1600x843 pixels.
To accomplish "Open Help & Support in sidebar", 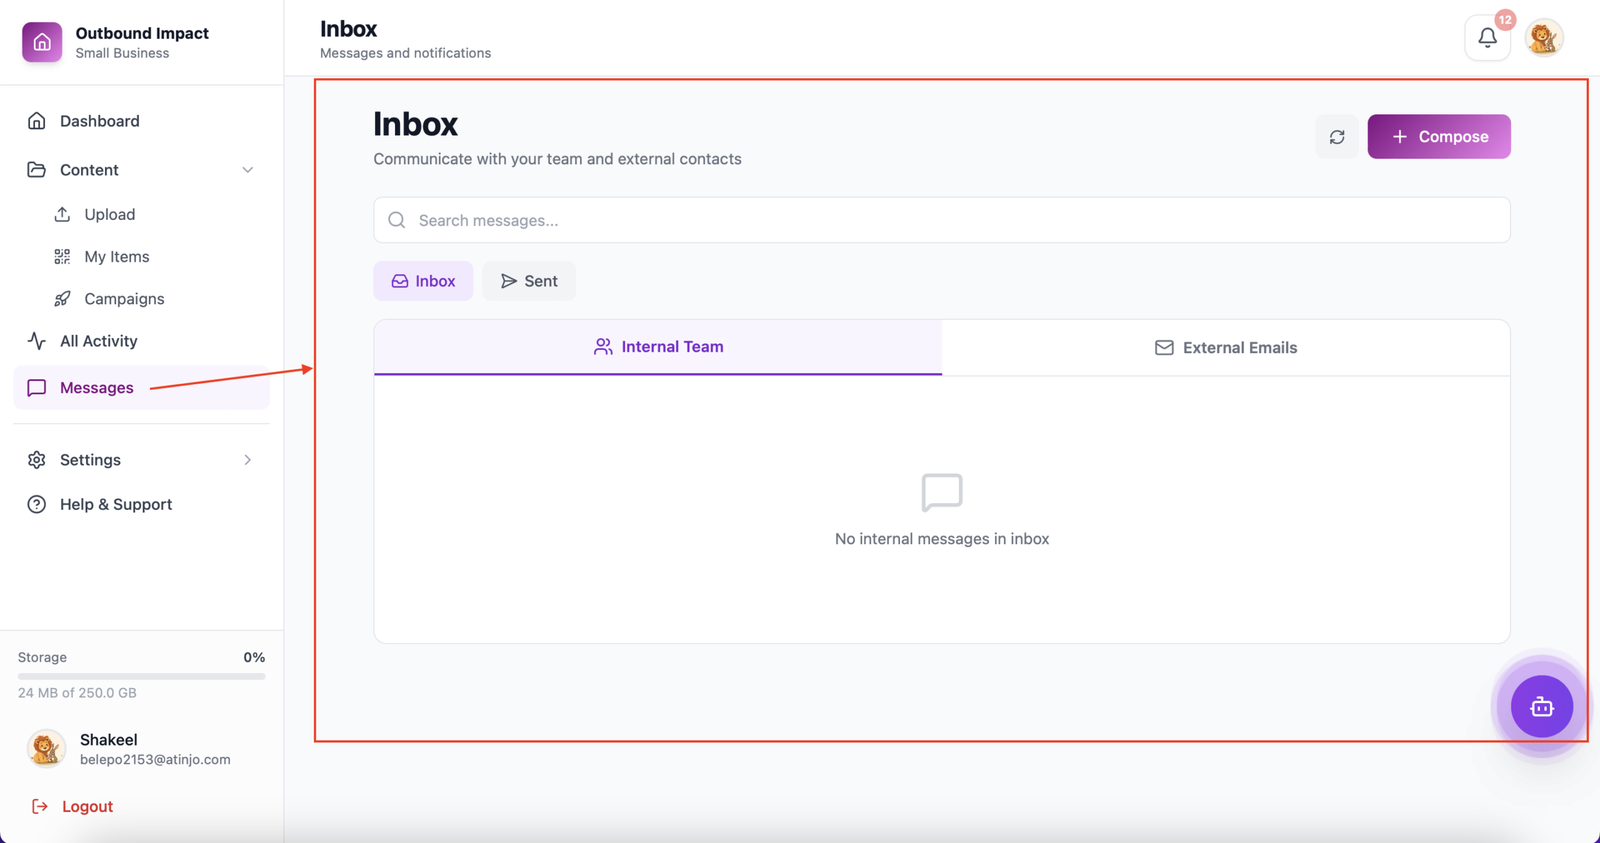I will tap(115, 505).
